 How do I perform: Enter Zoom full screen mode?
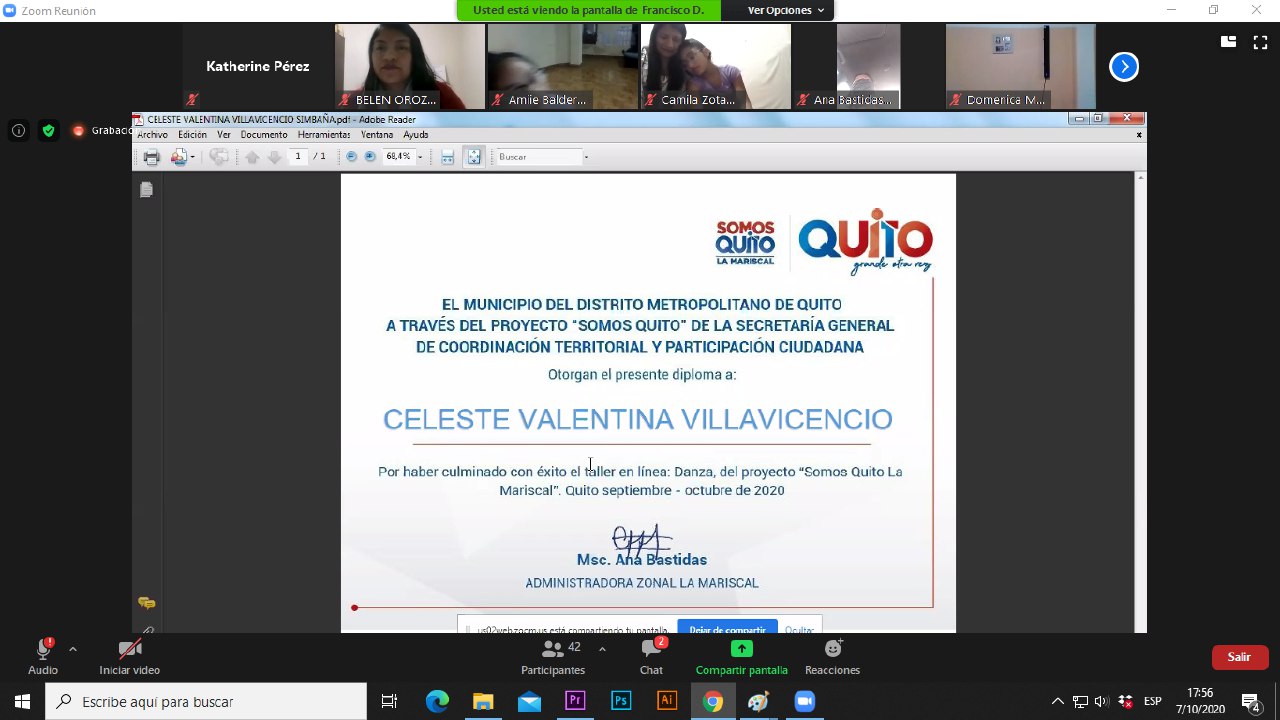coord(1259,42)
